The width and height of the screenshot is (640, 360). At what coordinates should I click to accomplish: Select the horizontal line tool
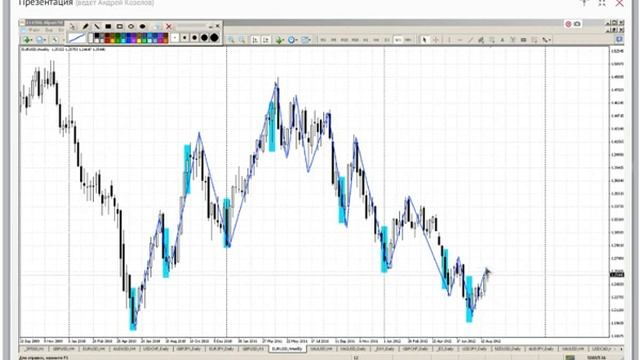point(460,40)
